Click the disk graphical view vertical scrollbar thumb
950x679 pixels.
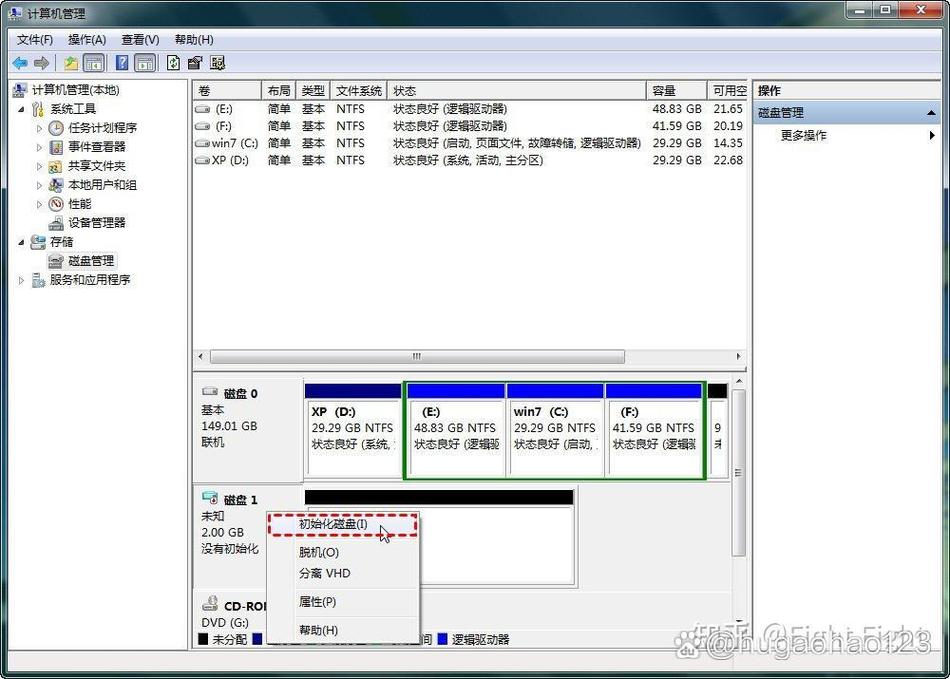tap(738, 472)
